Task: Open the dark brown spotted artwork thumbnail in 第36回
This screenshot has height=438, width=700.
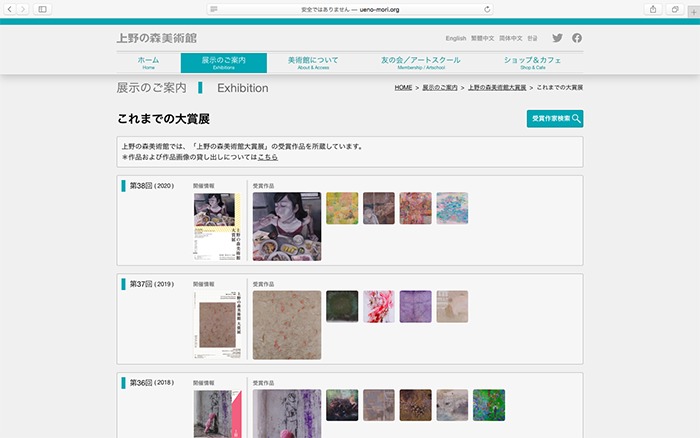Action: [x=415, y=405]
